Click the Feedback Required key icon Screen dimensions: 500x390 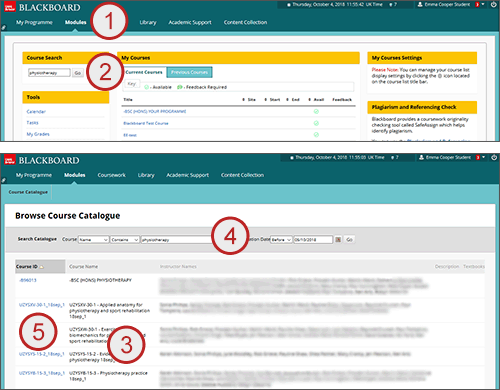(x=180, y=87)
